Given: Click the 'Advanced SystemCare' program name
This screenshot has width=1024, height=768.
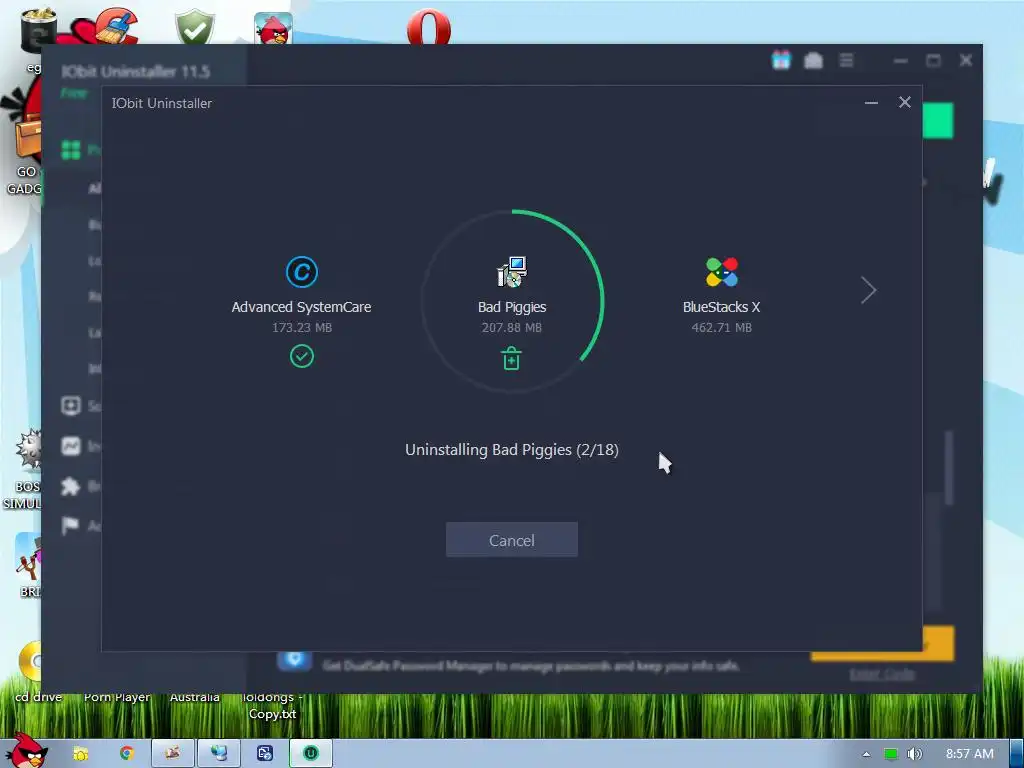Looking at the screenshot, I should [301, 307].
